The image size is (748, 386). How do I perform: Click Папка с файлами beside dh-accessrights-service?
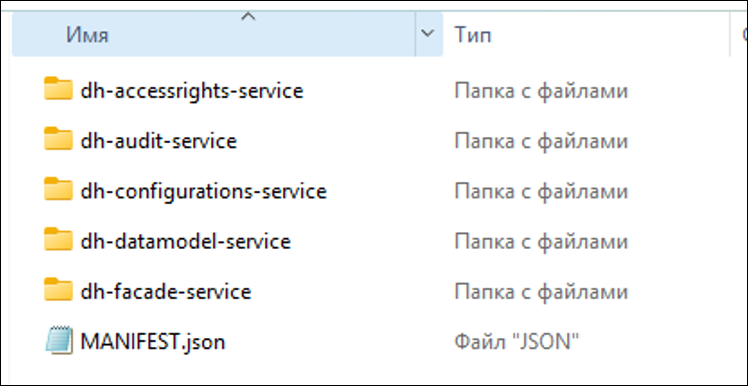tap(541, 91)
